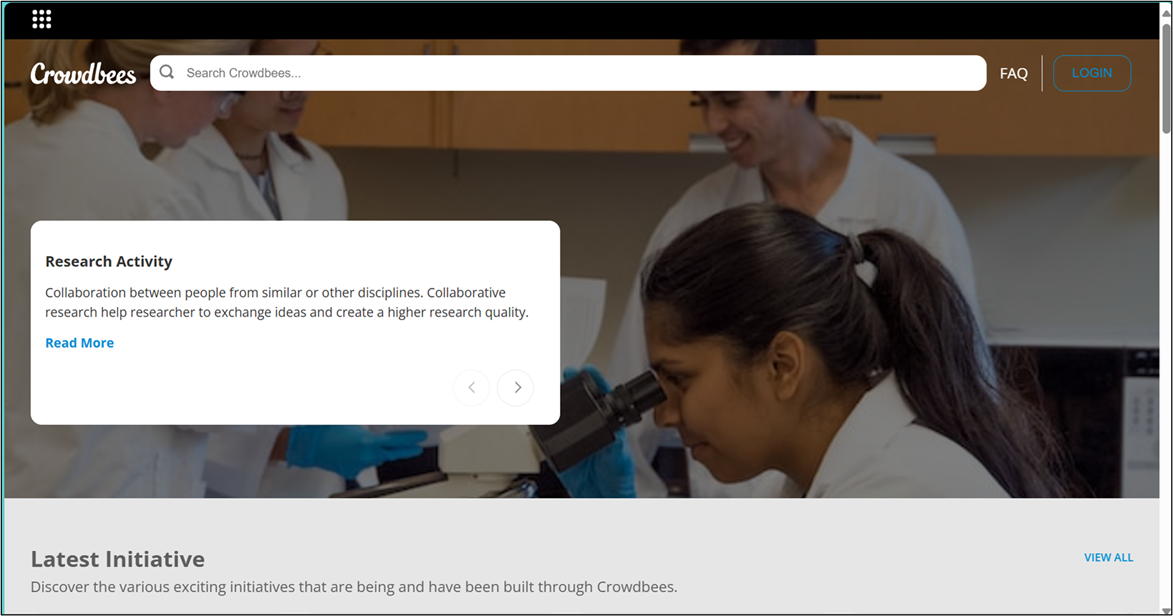Click the magnifying glass search icon
This screenshot has height=616, width=1173.
coord(167,72)
